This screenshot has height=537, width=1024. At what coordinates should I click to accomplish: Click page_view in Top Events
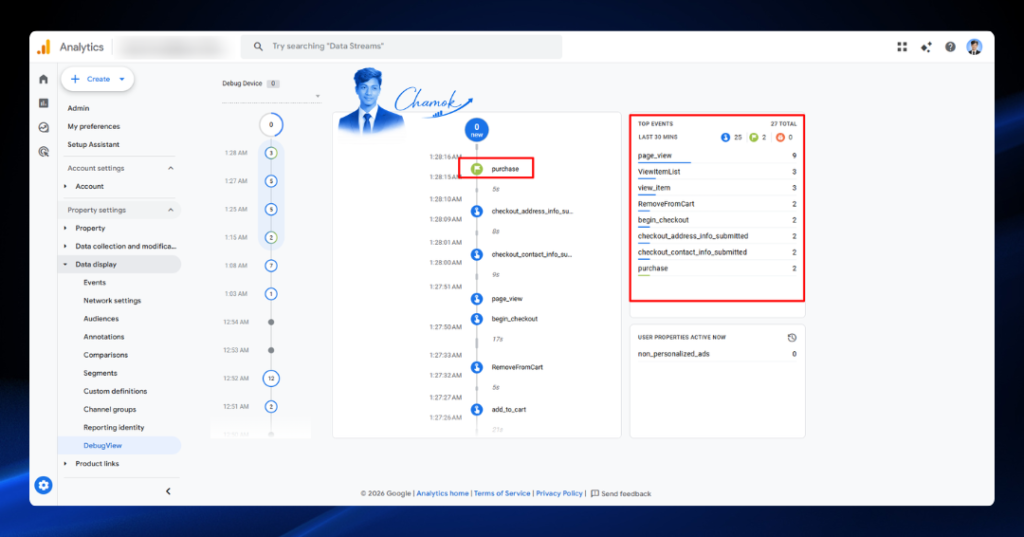click(x=654, y=155)
